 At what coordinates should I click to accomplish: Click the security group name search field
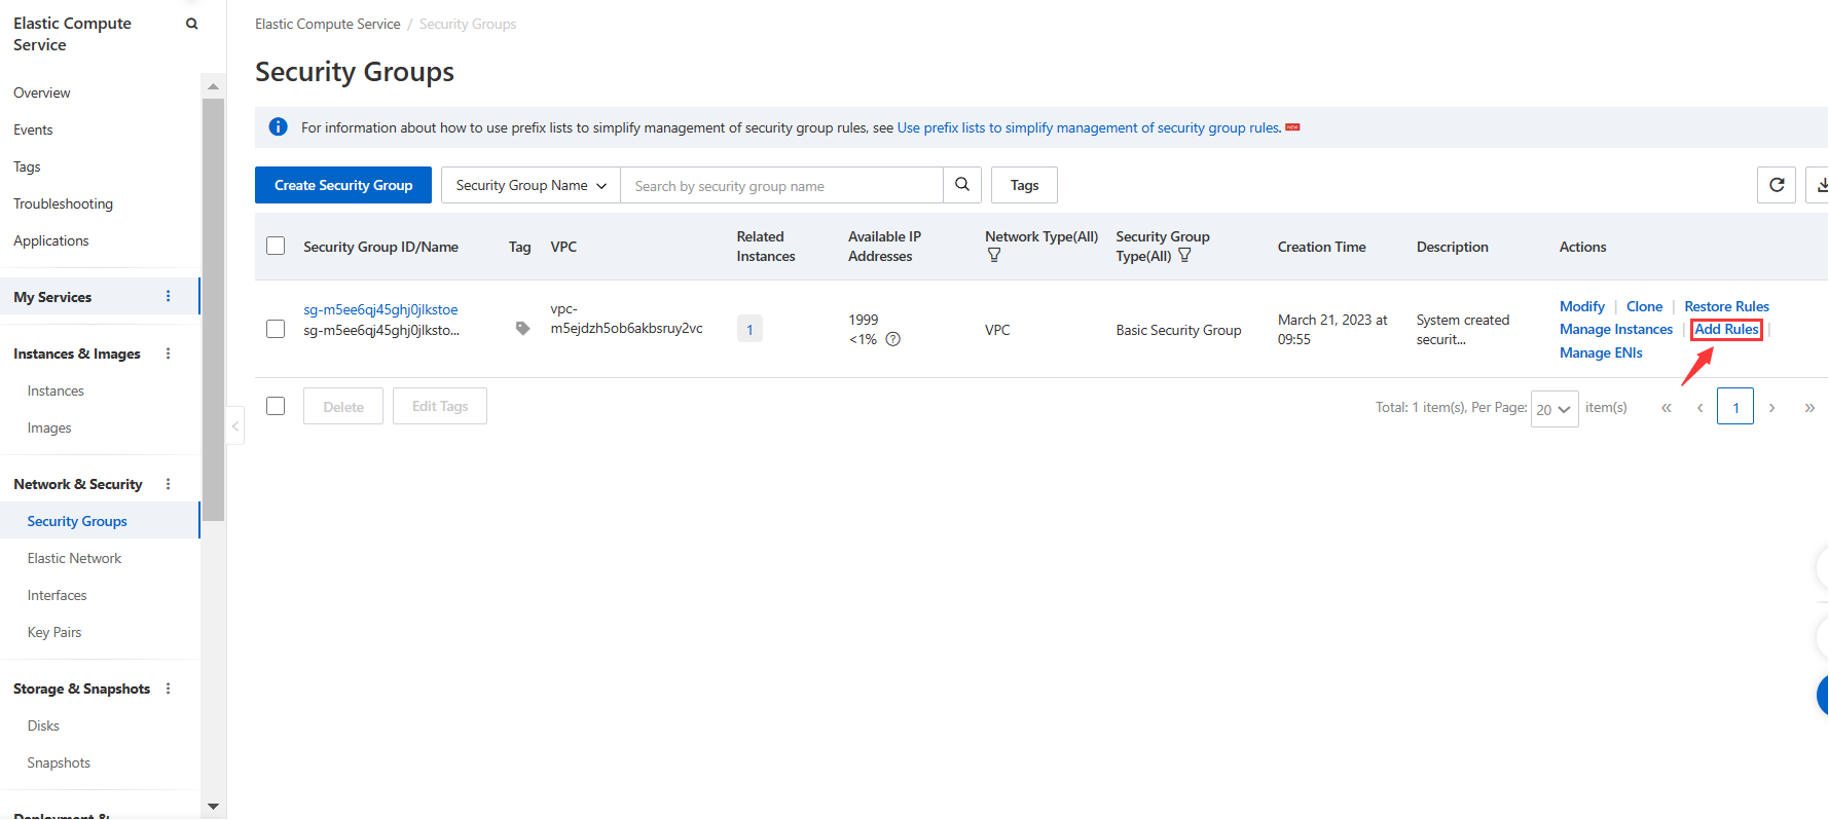coord(781,186)
